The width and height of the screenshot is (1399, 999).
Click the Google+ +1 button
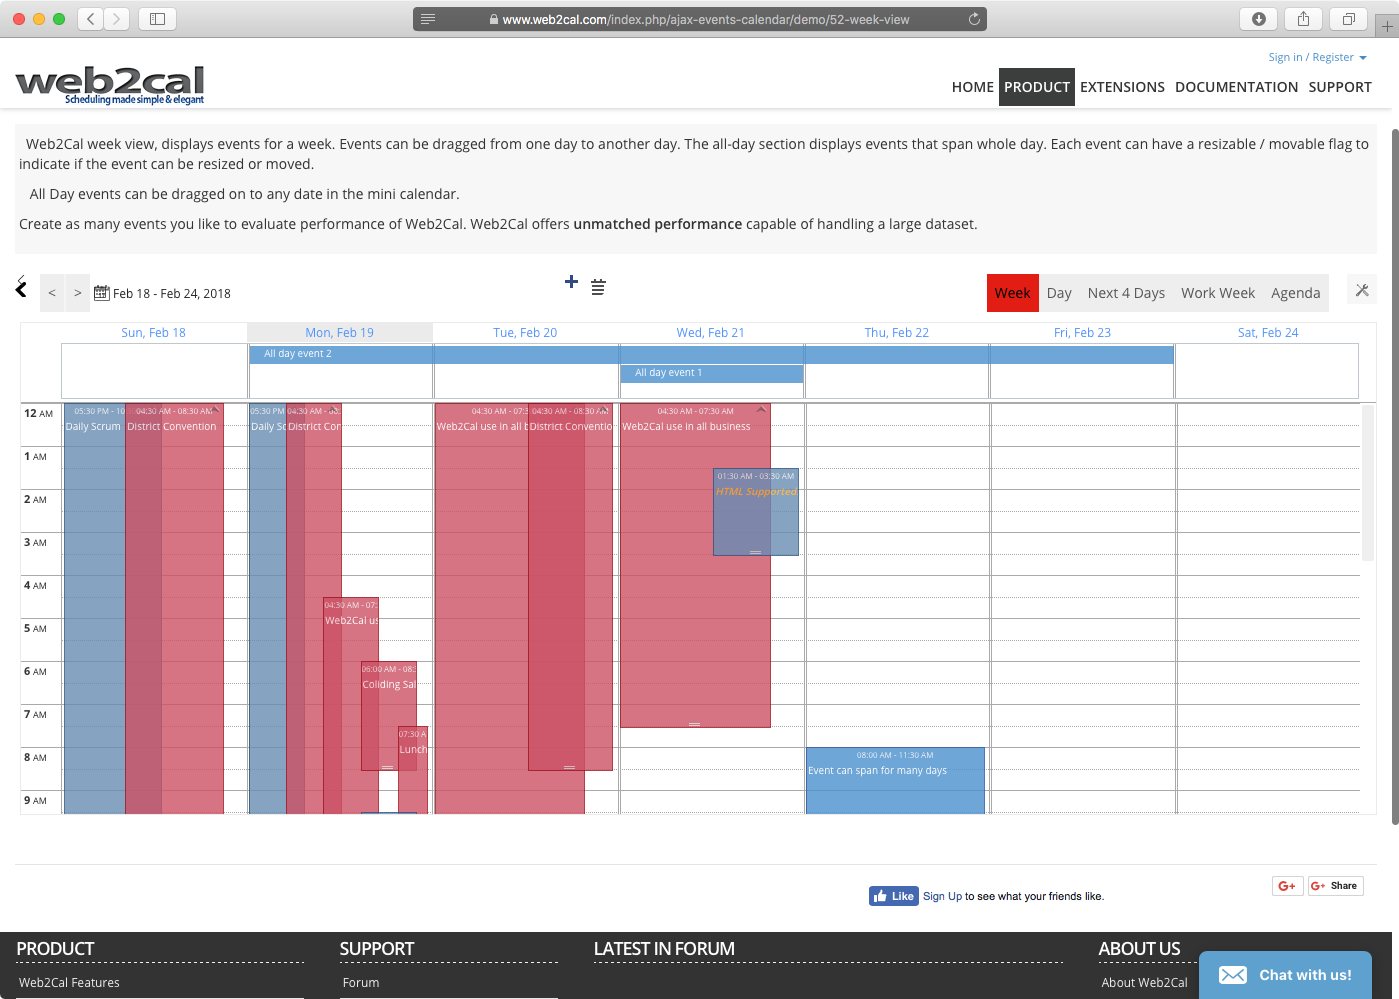(x=1288, y=886)
